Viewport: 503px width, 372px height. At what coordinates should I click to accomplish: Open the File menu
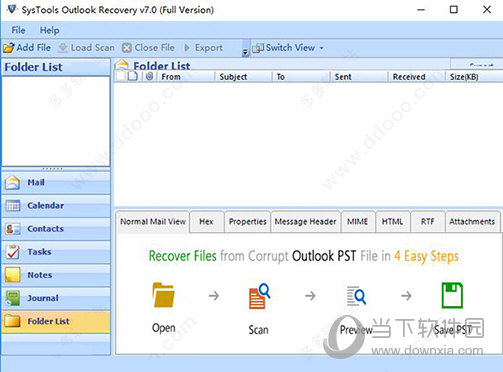18,30
